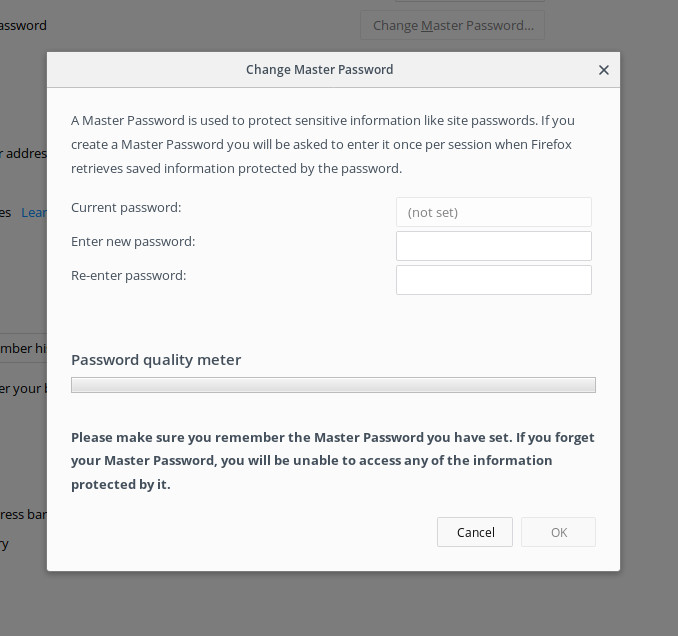Click the partially visible 'r addres' text
678x636 pixels.
coord(23,154)
